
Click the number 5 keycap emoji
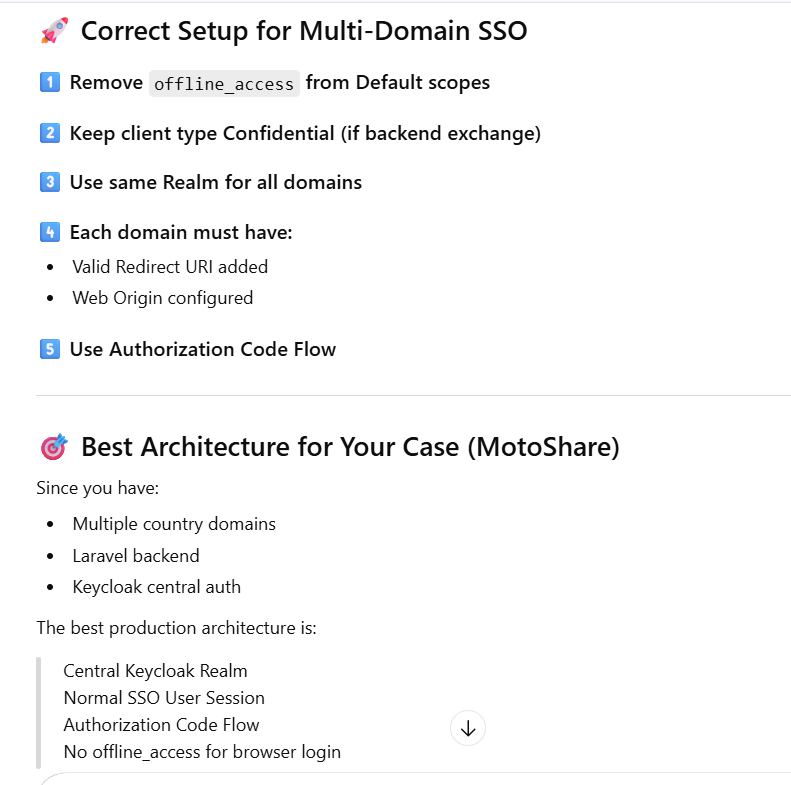[49, 349]
